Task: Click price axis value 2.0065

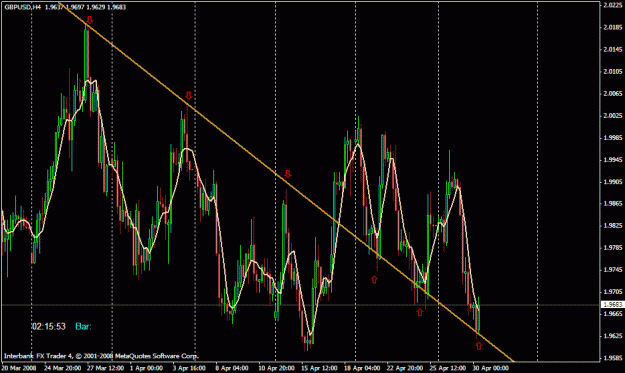Action: (x=613, y=94)
